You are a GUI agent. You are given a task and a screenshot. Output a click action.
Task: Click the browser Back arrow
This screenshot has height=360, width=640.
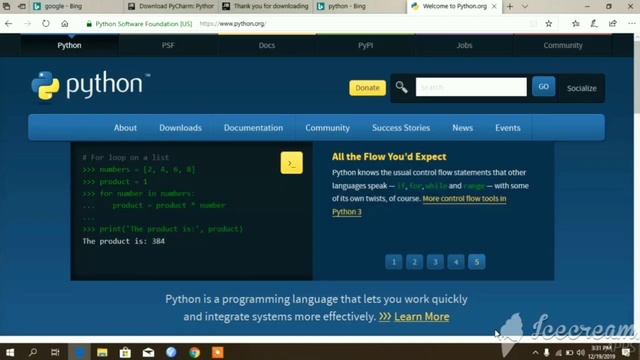[9, 24]
